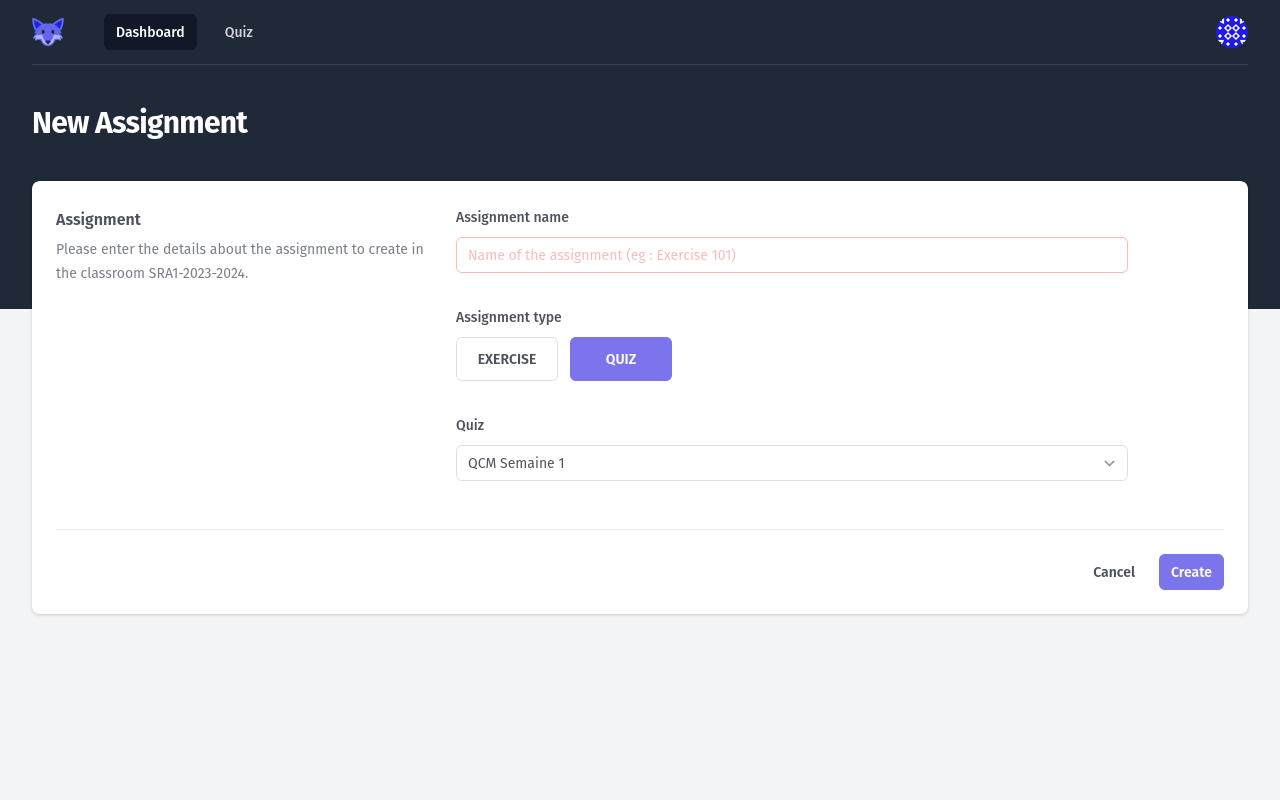This screenshot has width=1280, height=800.
Task: Select QUIZ assignment type
Action: click(621, 359)
